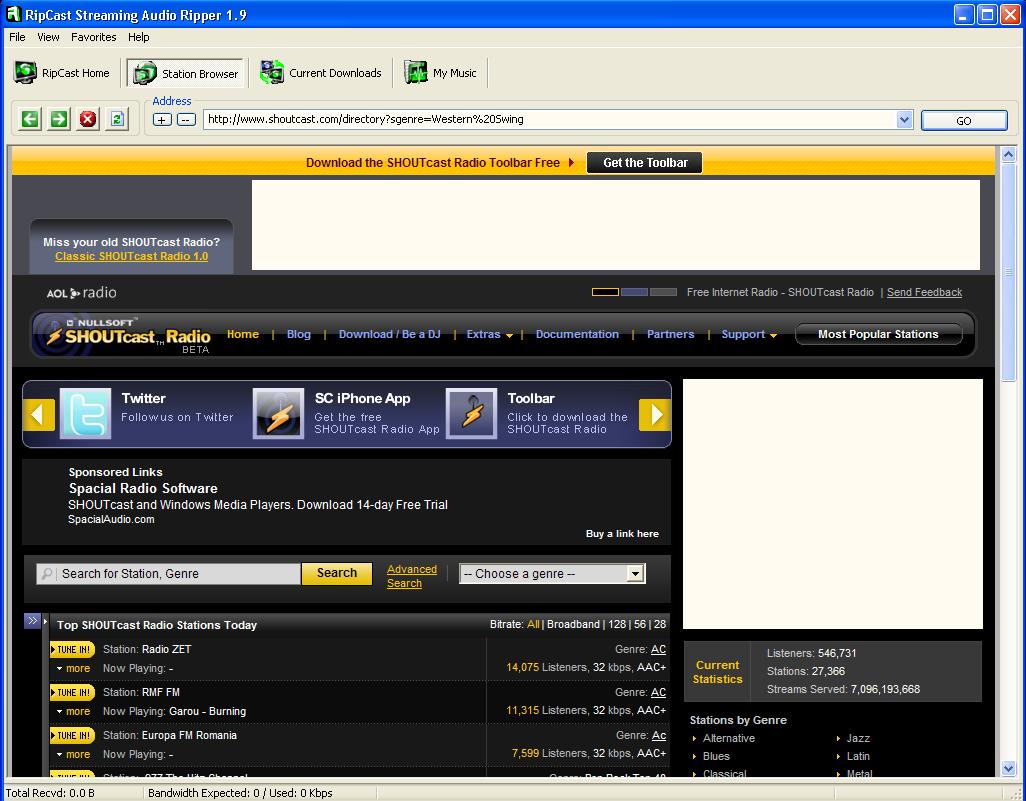This screenshot has width=1026, height=801.
Task: Click the SC iPhone App icon
Action: pyautogui.click(x=279, y=414)
